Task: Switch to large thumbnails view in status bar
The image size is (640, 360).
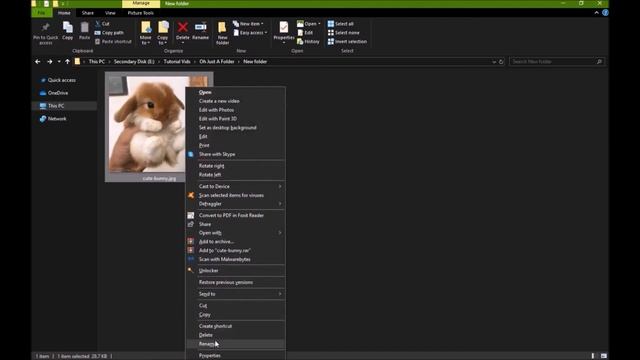Action: click(604, 356)
